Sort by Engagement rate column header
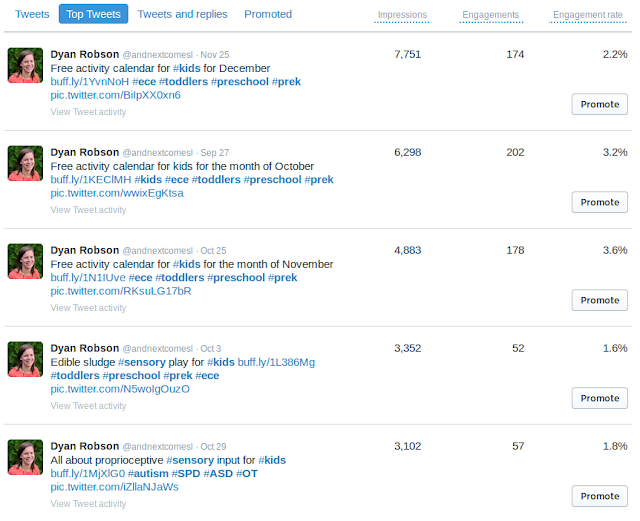This screenshot has height=521, width=640. [588, 15]
